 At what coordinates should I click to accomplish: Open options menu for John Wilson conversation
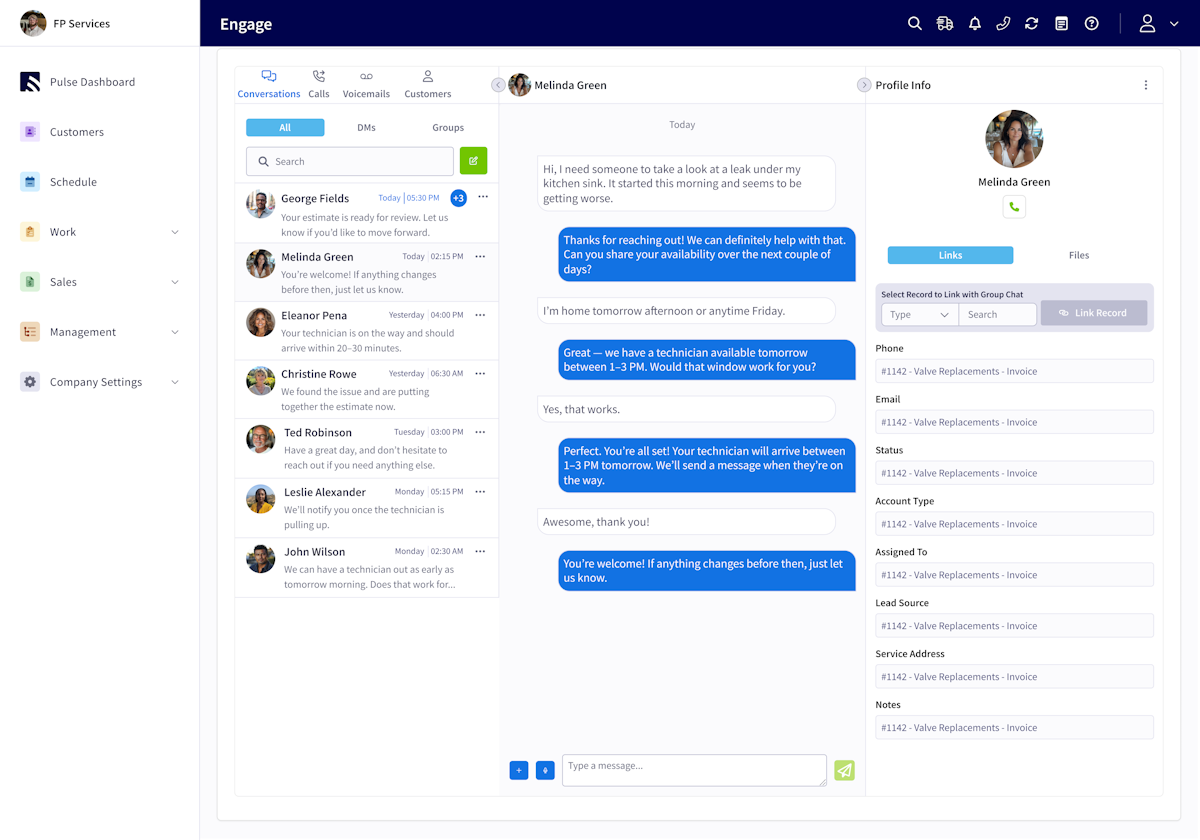tap(480, 551)
